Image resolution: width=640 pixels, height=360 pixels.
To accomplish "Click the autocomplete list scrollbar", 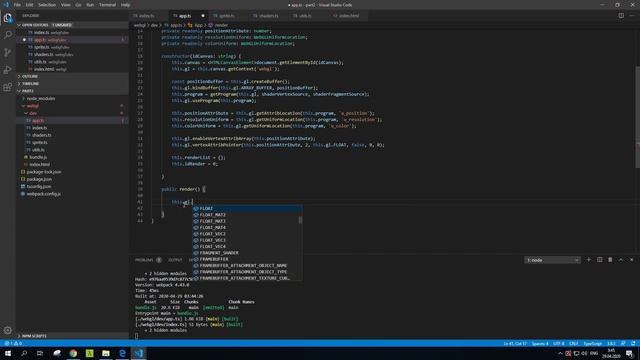I will [x=301, y=220].
